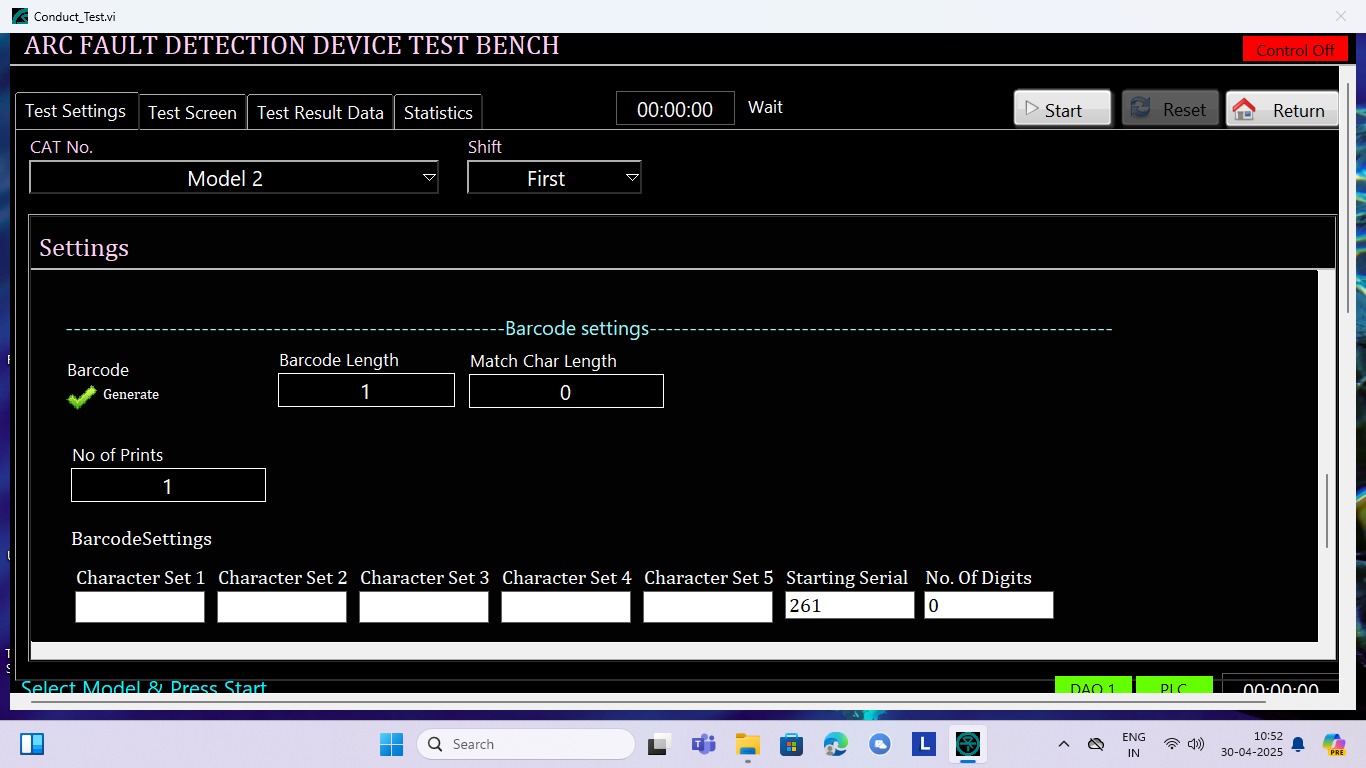This screenshot has height=768, width=1366.
Task: Click the blue L app taskbar icon
Action: coord(923,744)
